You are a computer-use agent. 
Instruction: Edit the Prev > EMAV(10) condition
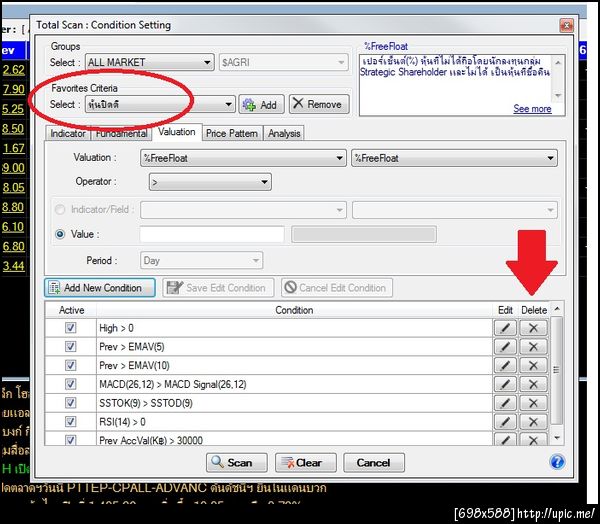tap(505, 366)
